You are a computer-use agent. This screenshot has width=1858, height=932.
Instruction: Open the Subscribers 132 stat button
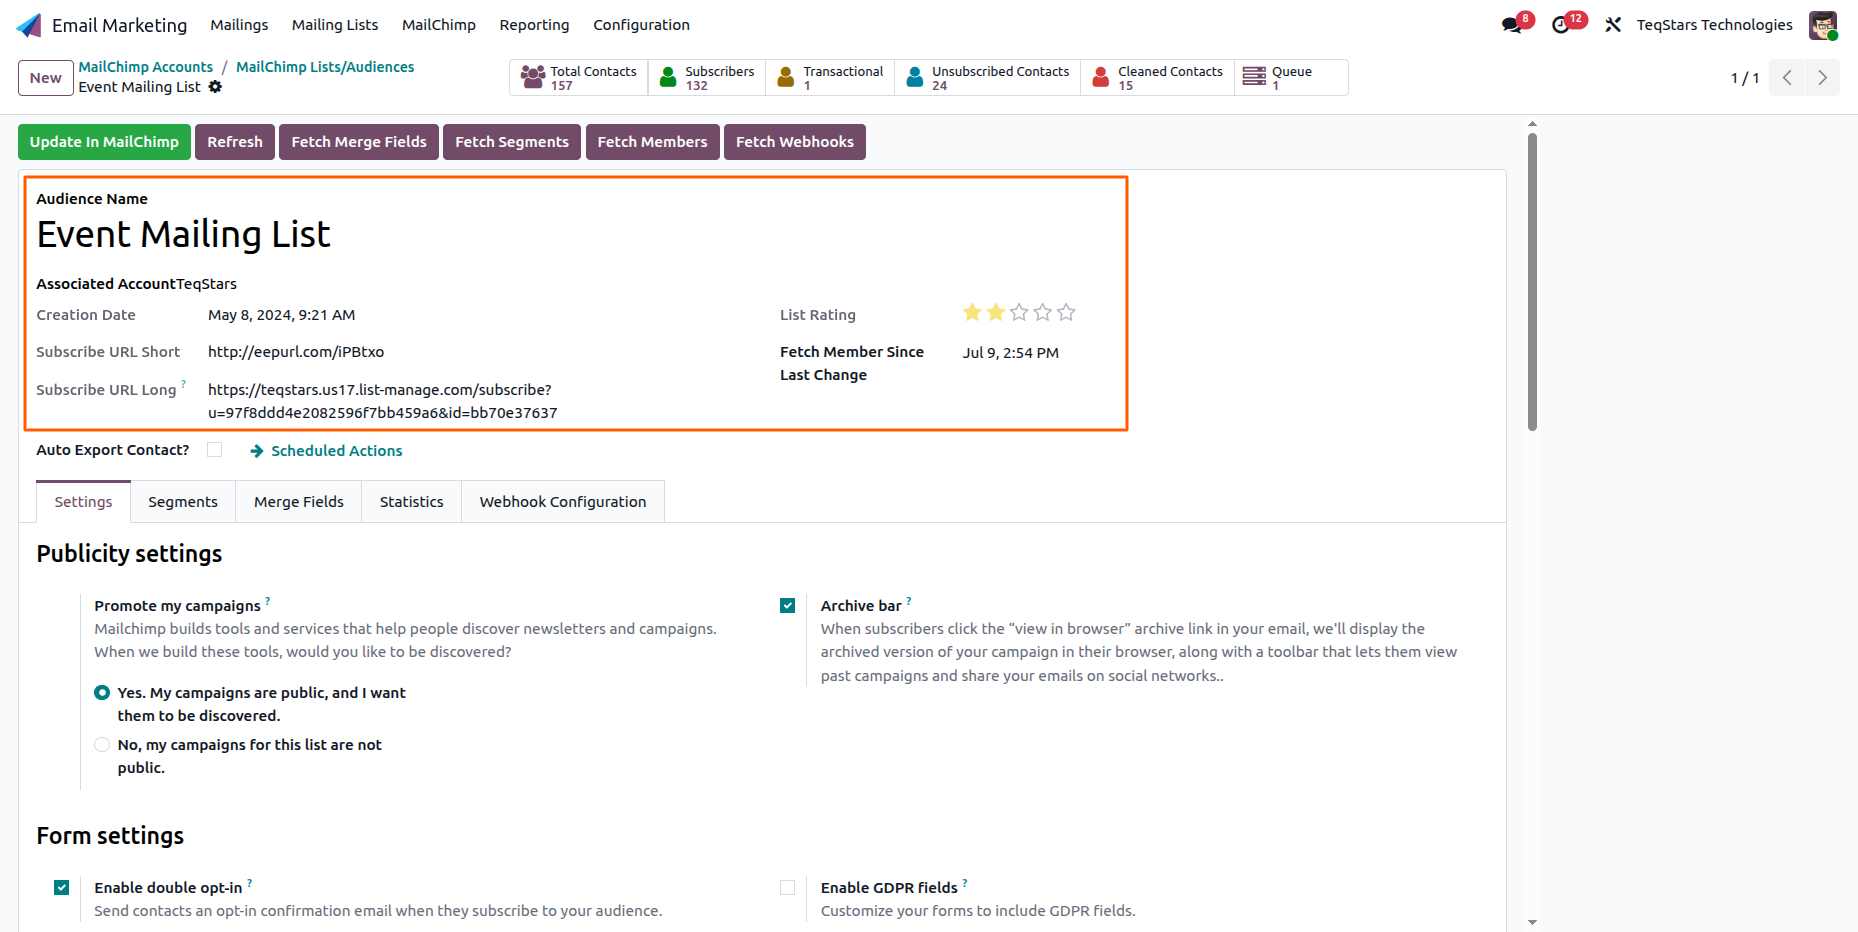[x=707, y=78]
